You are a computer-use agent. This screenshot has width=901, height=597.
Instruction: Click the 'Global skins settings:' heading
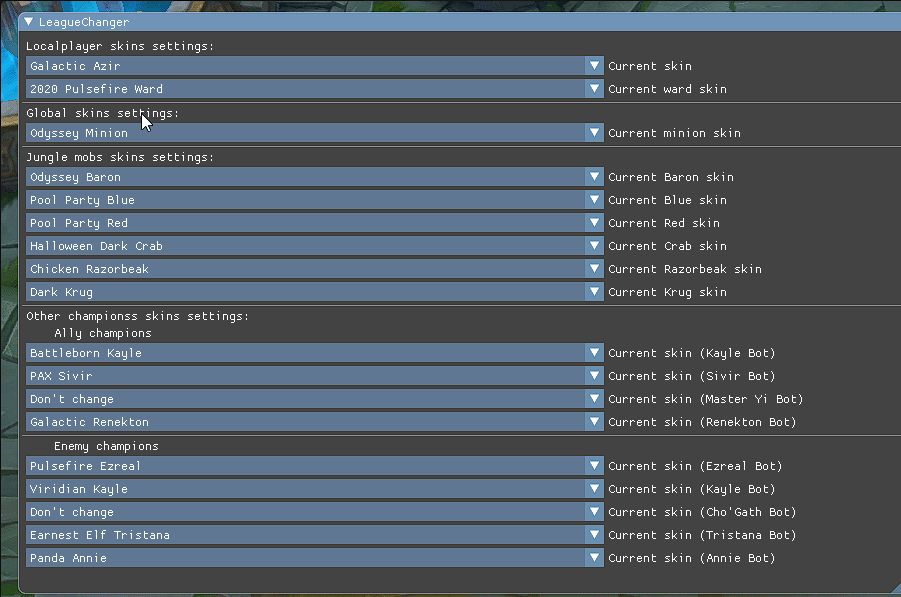pyautogui.click(x=102, y=113)
